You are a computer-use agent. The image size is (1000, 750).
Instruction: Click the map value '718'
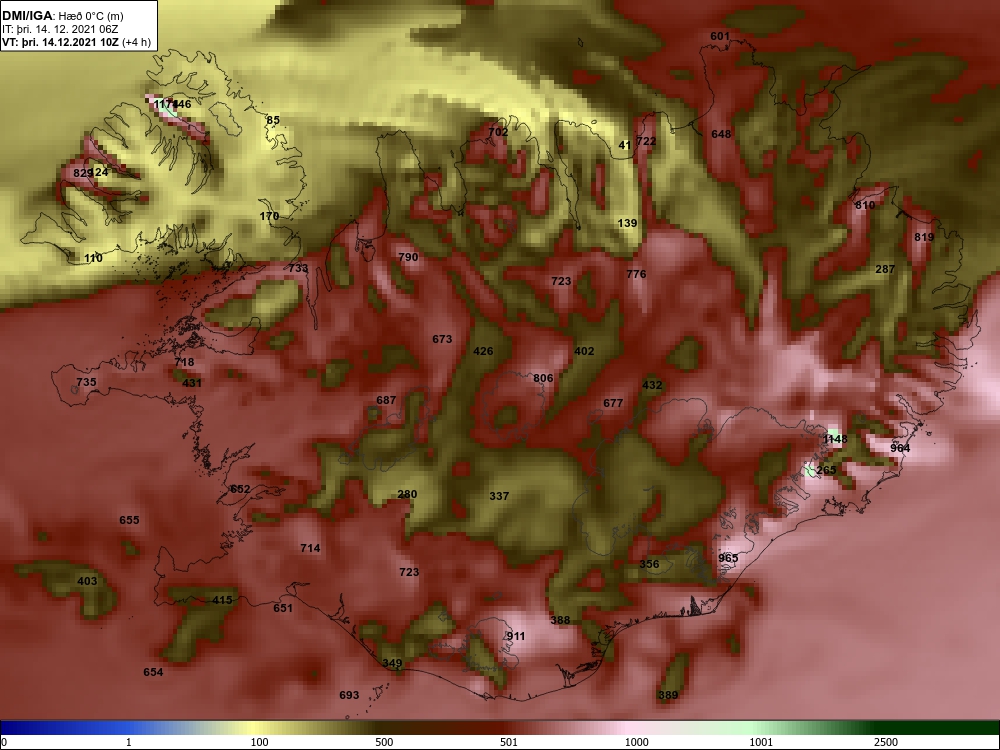click(184, 362)
